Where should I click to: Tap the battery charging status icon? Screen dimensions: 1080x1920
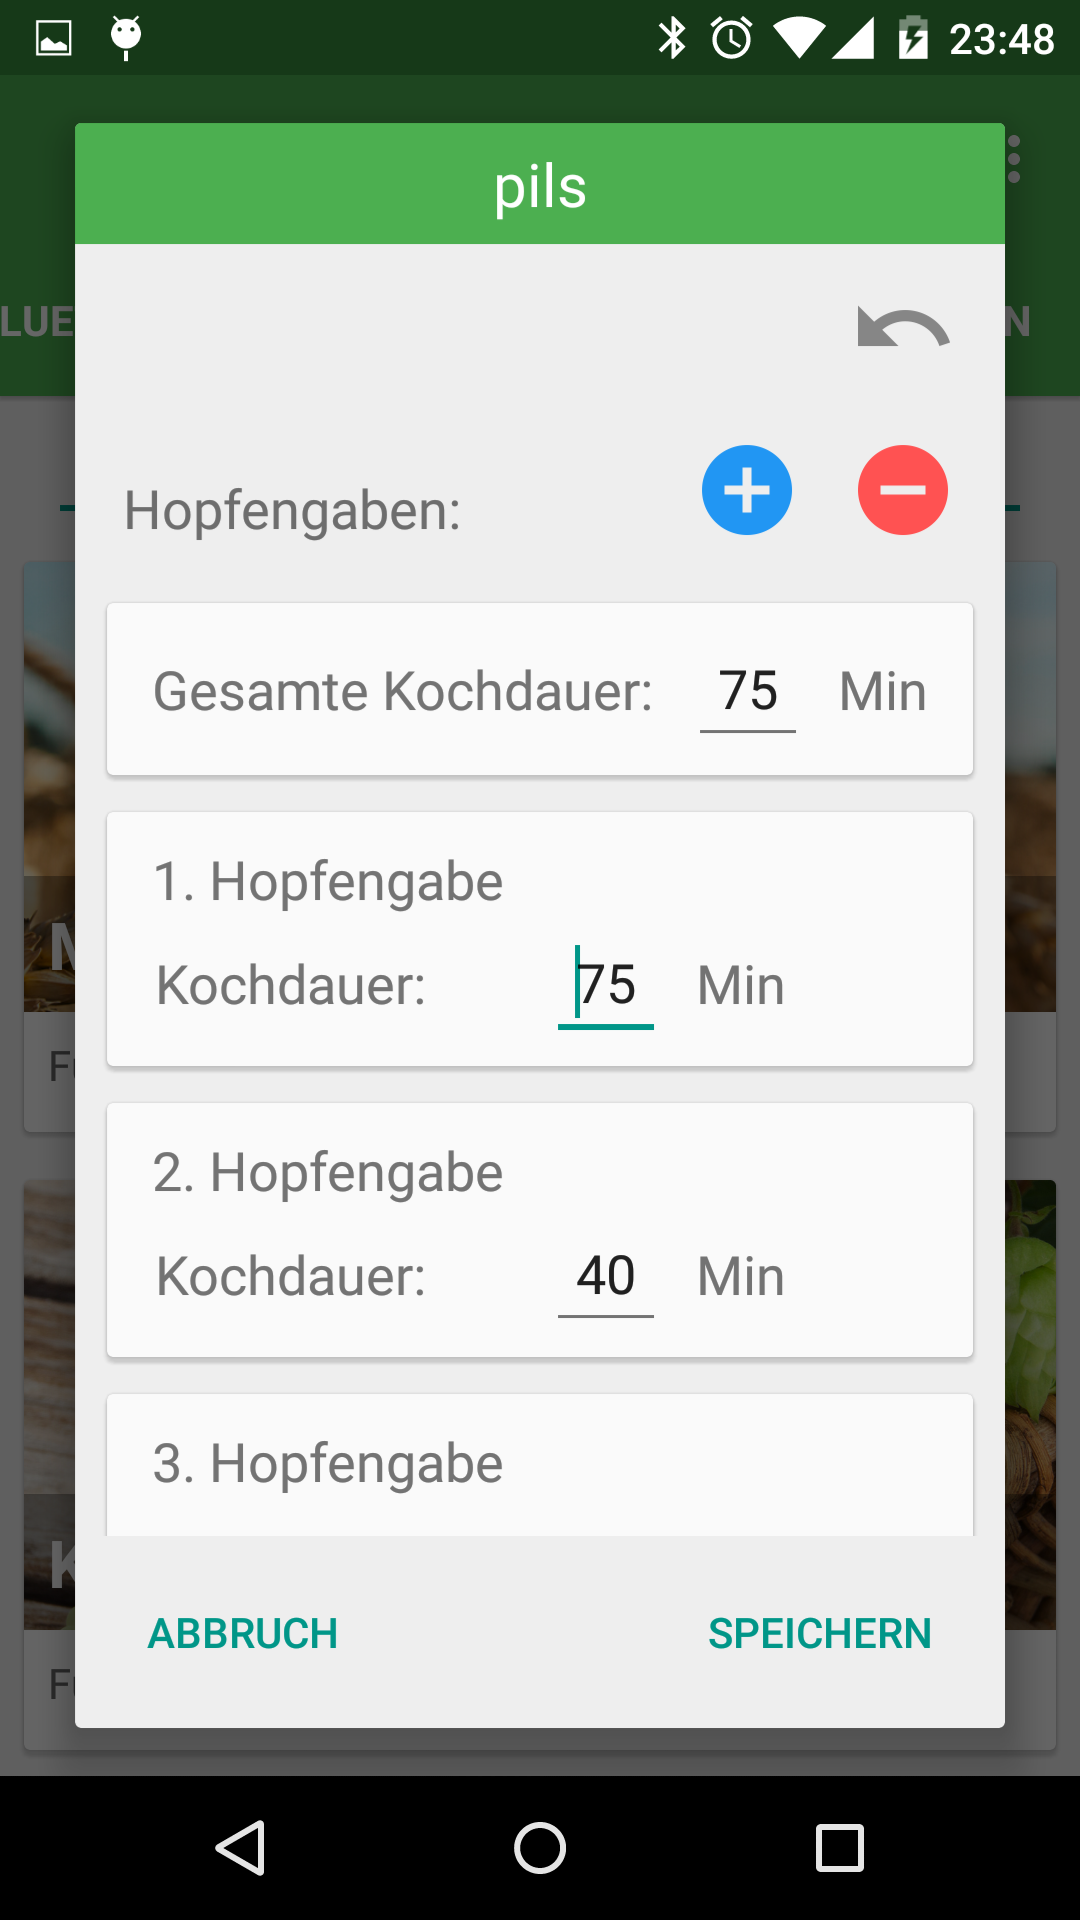point(913,39)
